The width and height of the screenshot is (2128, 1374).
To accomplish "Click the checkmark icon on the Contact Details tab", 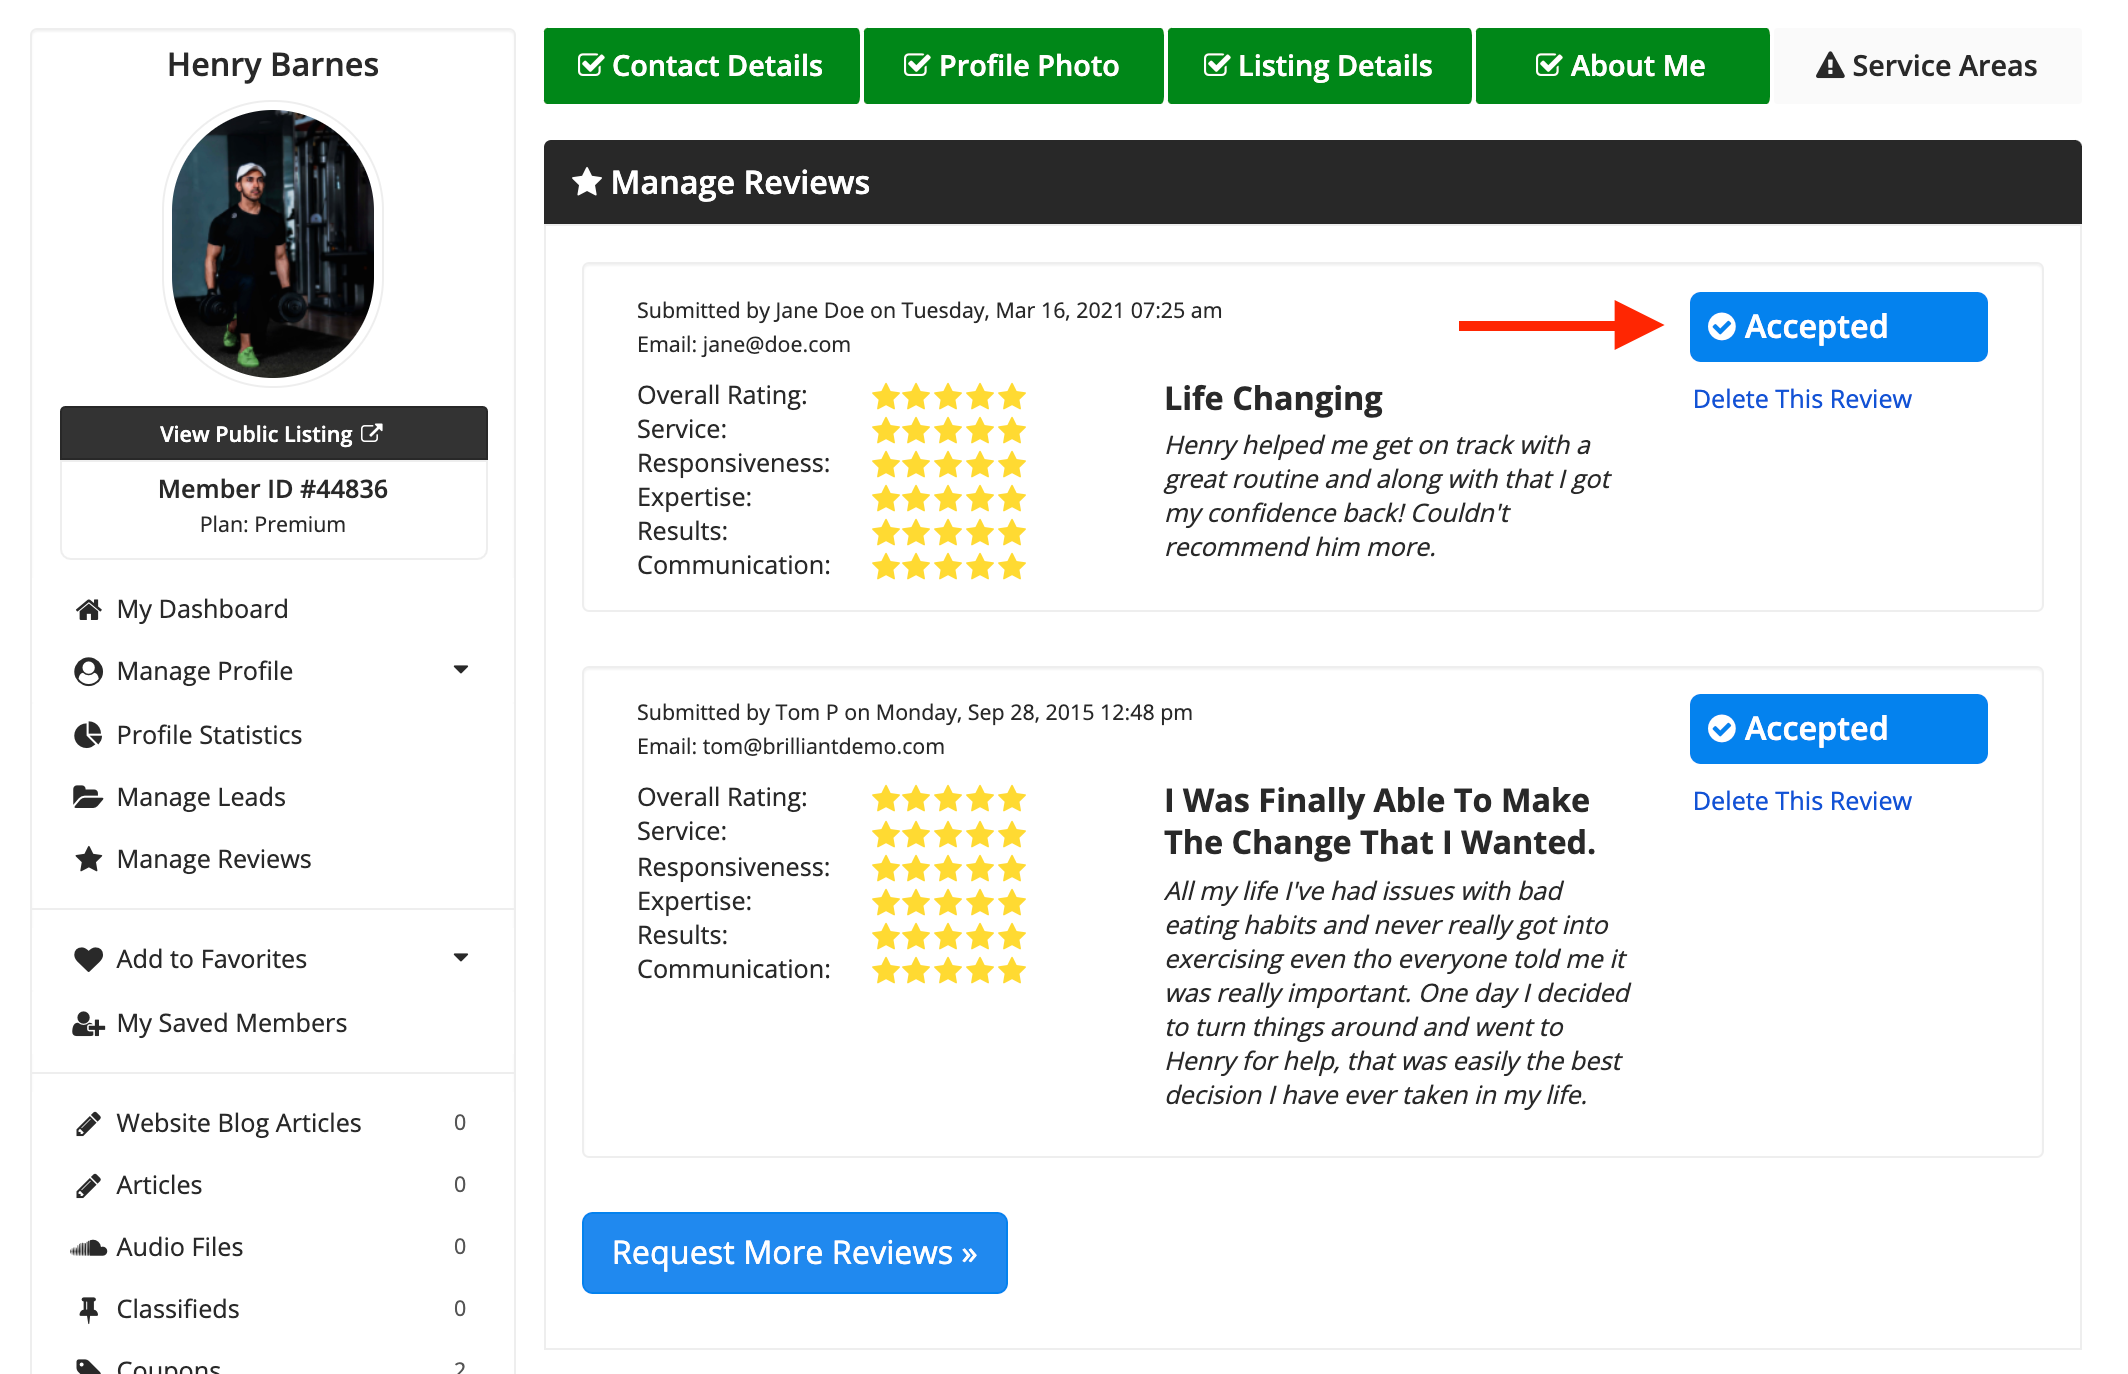I will coord(590,66).
